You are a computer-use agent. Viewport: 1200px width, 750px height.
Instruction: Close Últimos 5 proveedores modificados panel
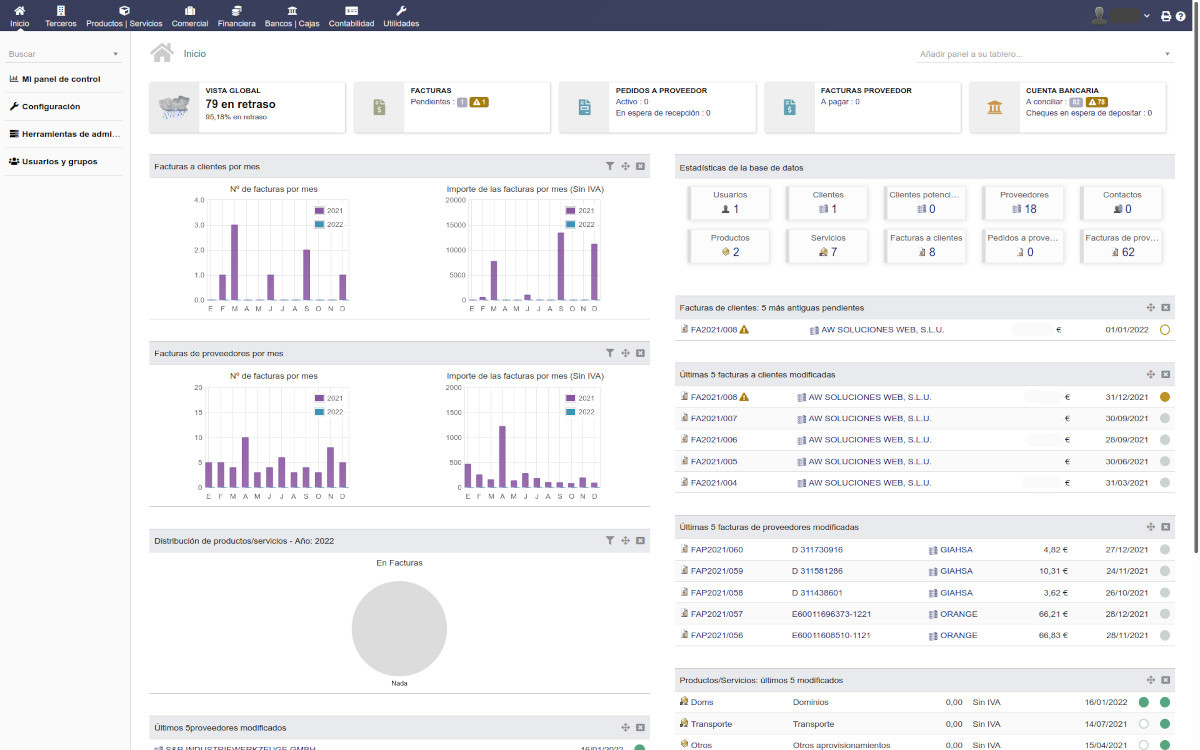coord(640,727)
